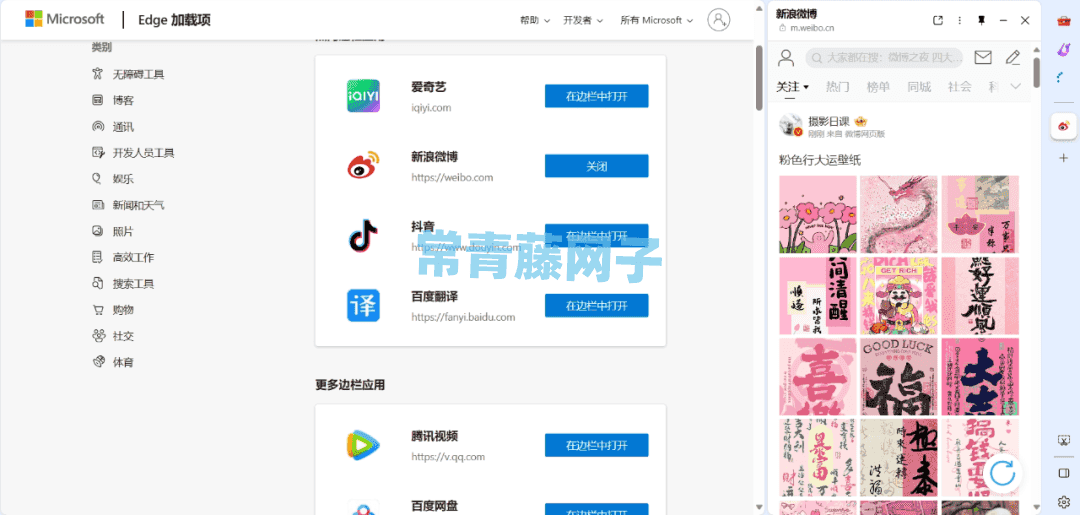The image size is (1080, 515).
Task: Click the https://fanyi.baidu.com address text
Action: [463, 317]
